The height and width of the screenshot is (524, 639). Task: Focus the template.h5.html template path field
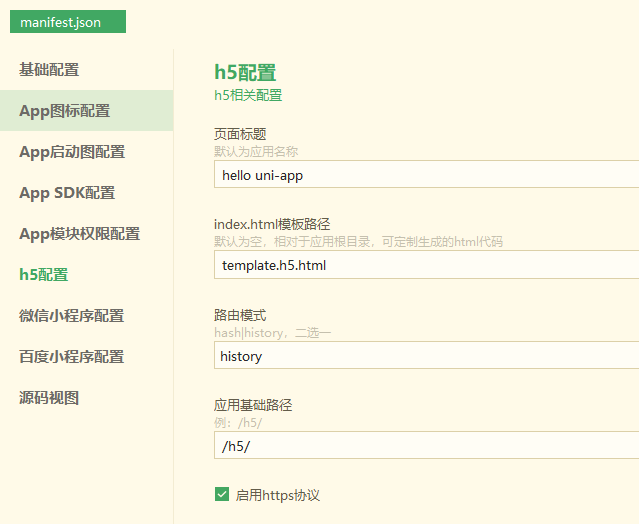click(426, 265)
